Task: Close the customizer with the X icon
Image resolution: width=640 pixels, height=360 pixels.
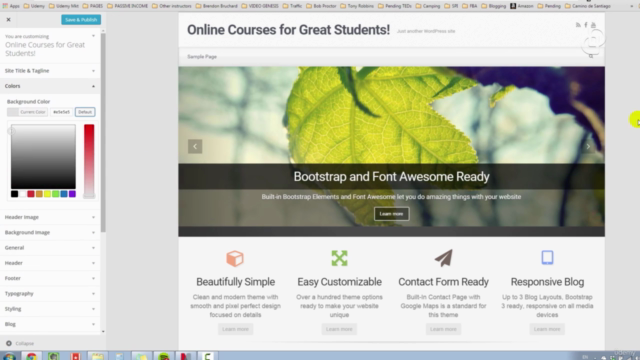Action: pos(8,20)
